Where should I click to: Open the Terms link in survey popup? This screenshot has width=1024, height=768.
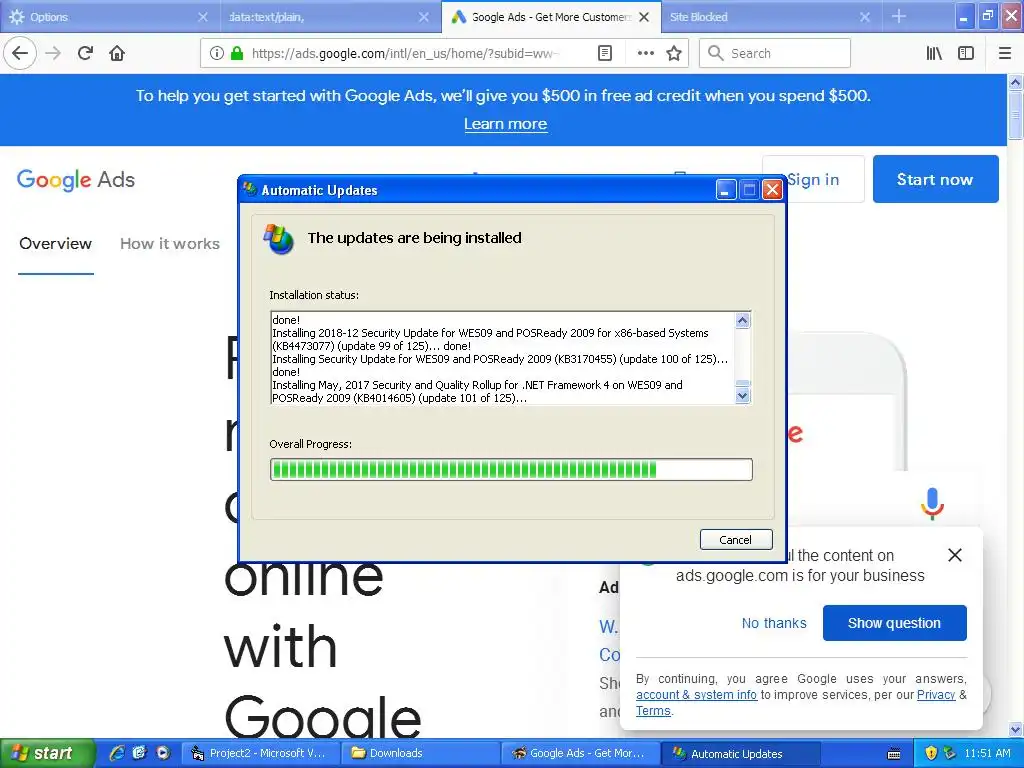(x=653, y=711)
